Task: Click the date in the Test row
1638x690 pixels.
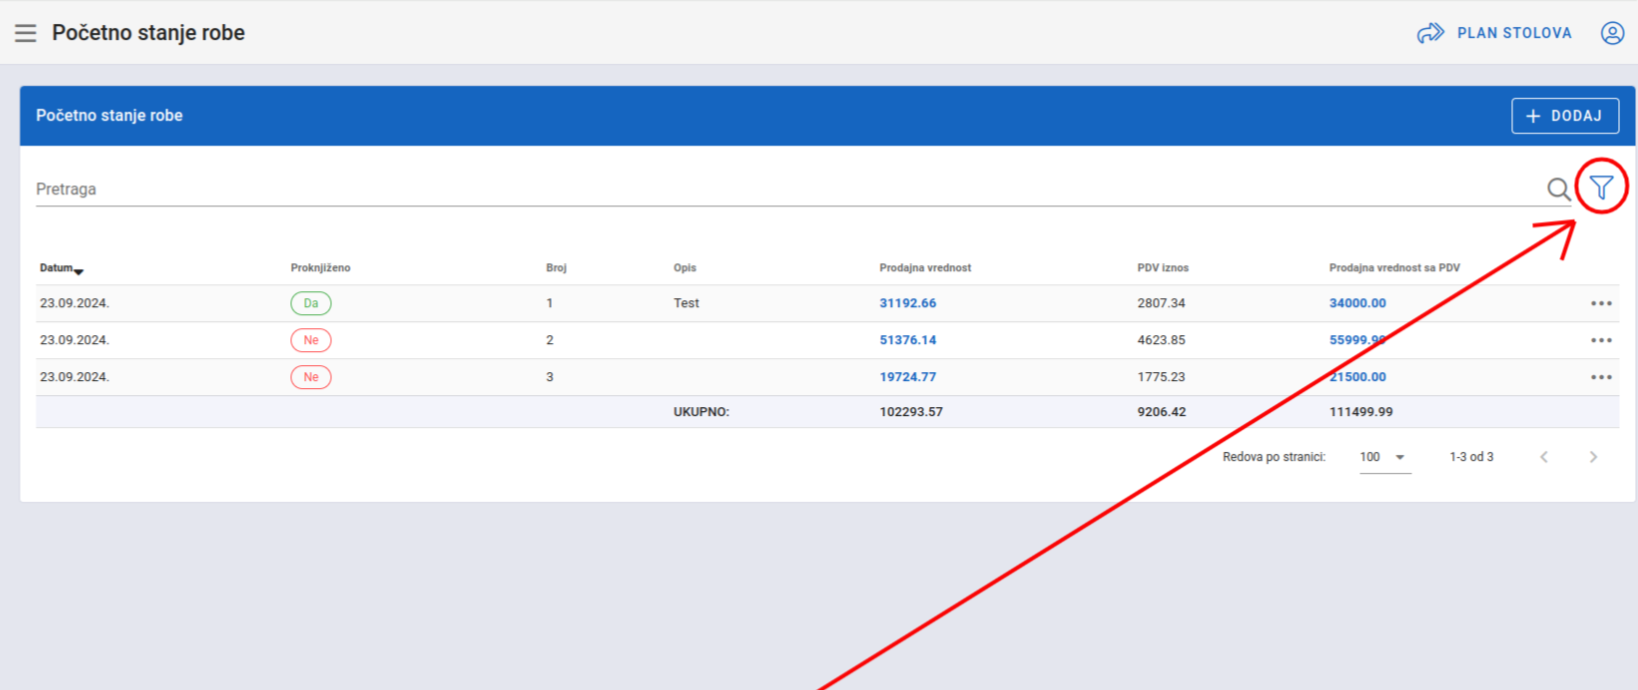Action: (x=74, y=303)
